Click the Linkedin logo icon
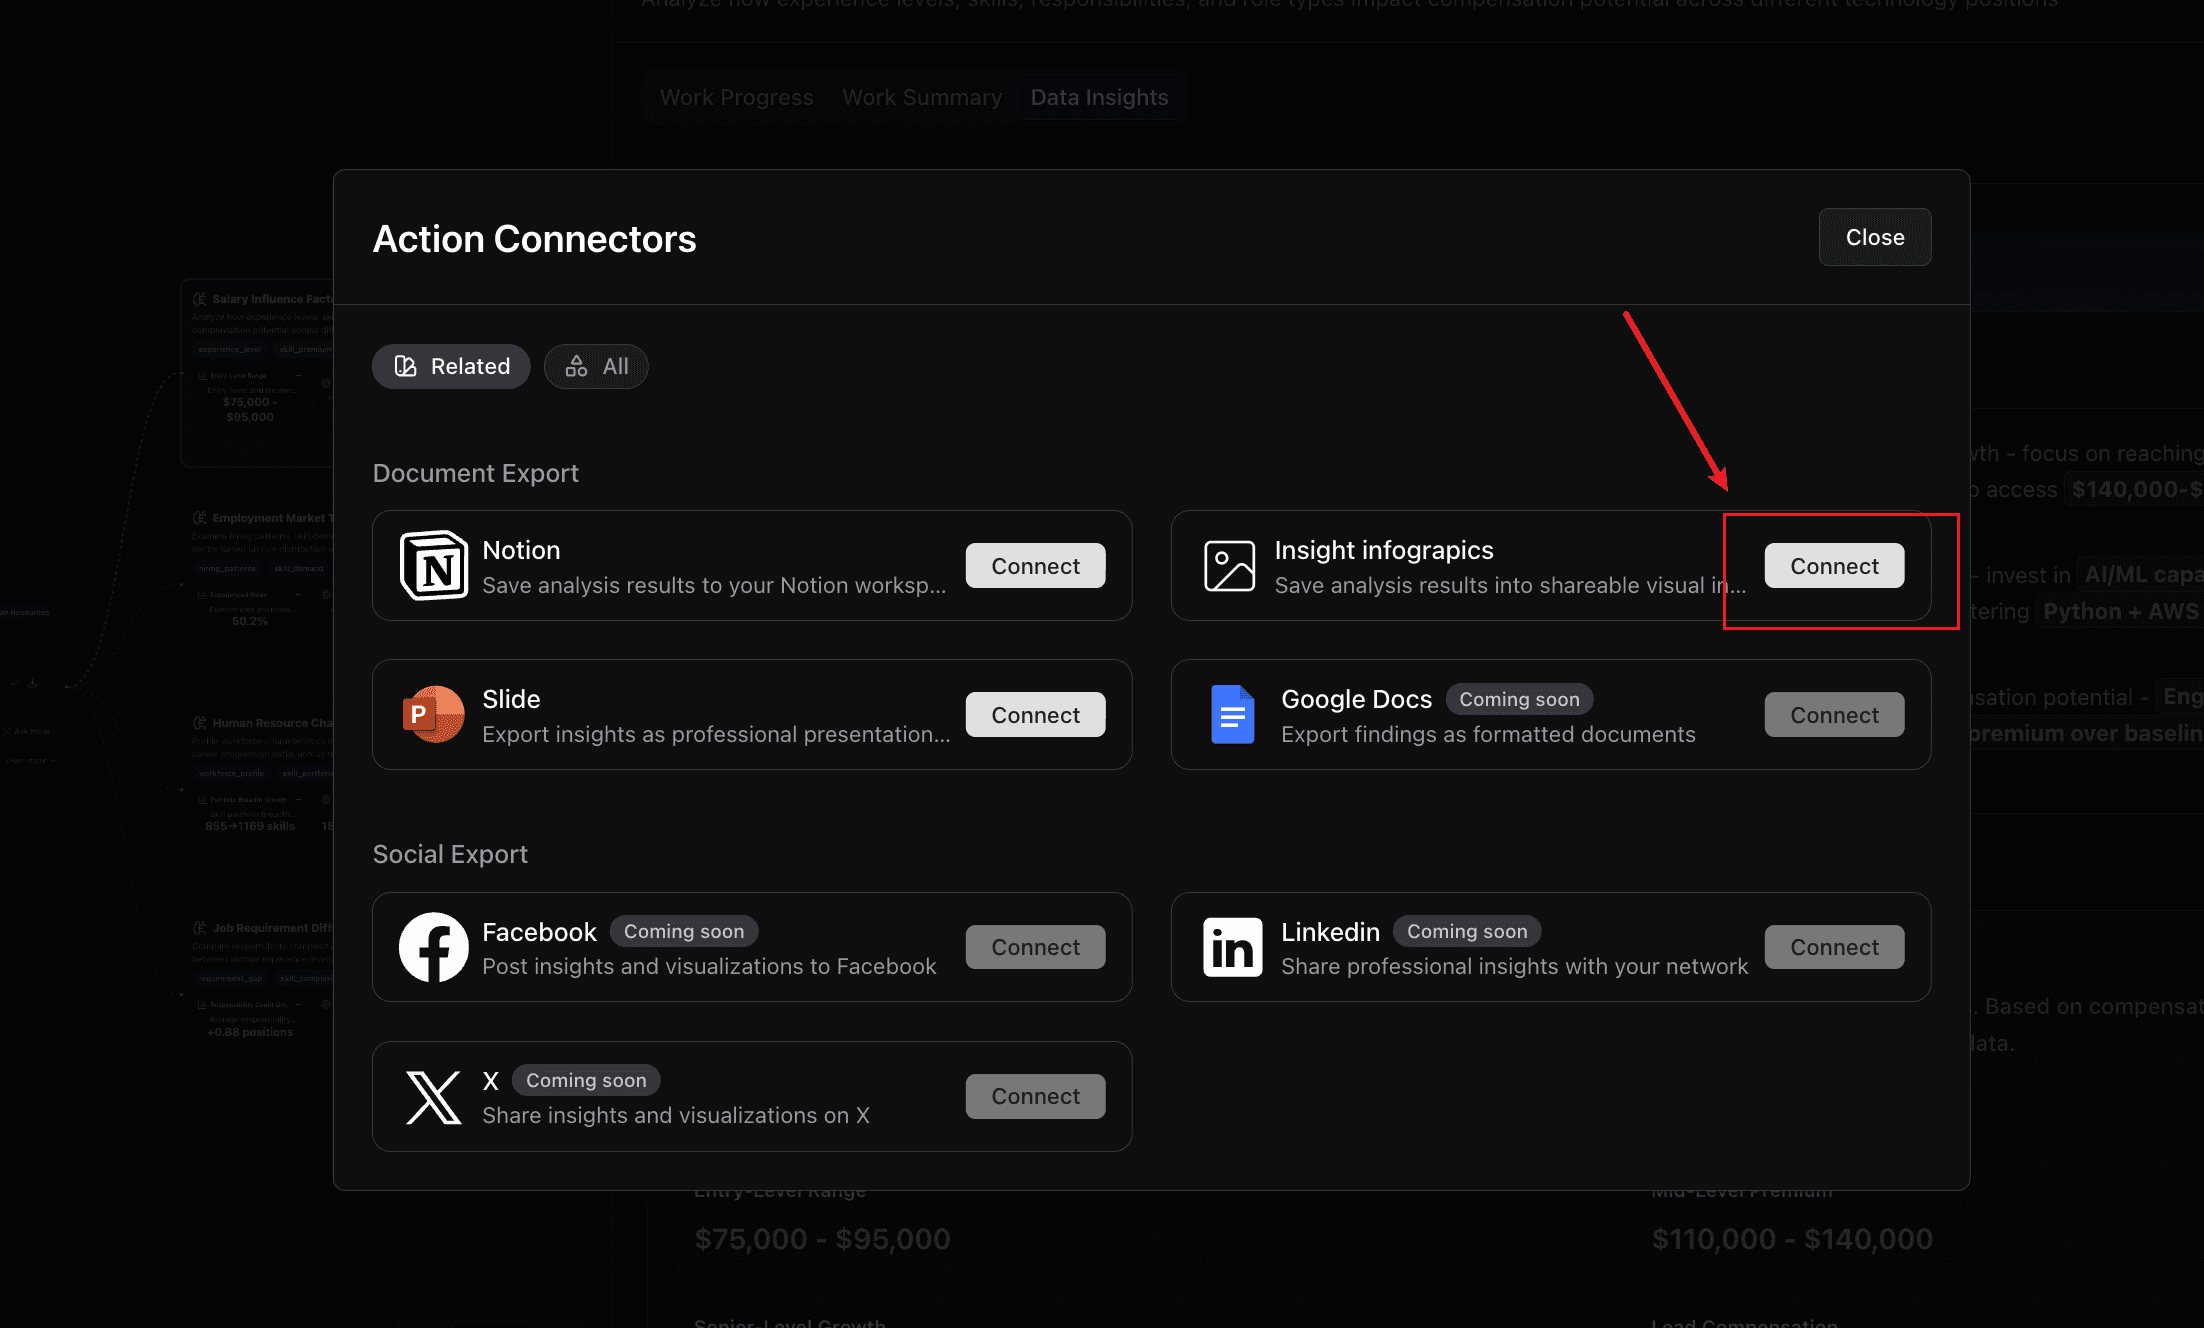Viewport: 2204px width, 1328px height. coord(1232,947)
